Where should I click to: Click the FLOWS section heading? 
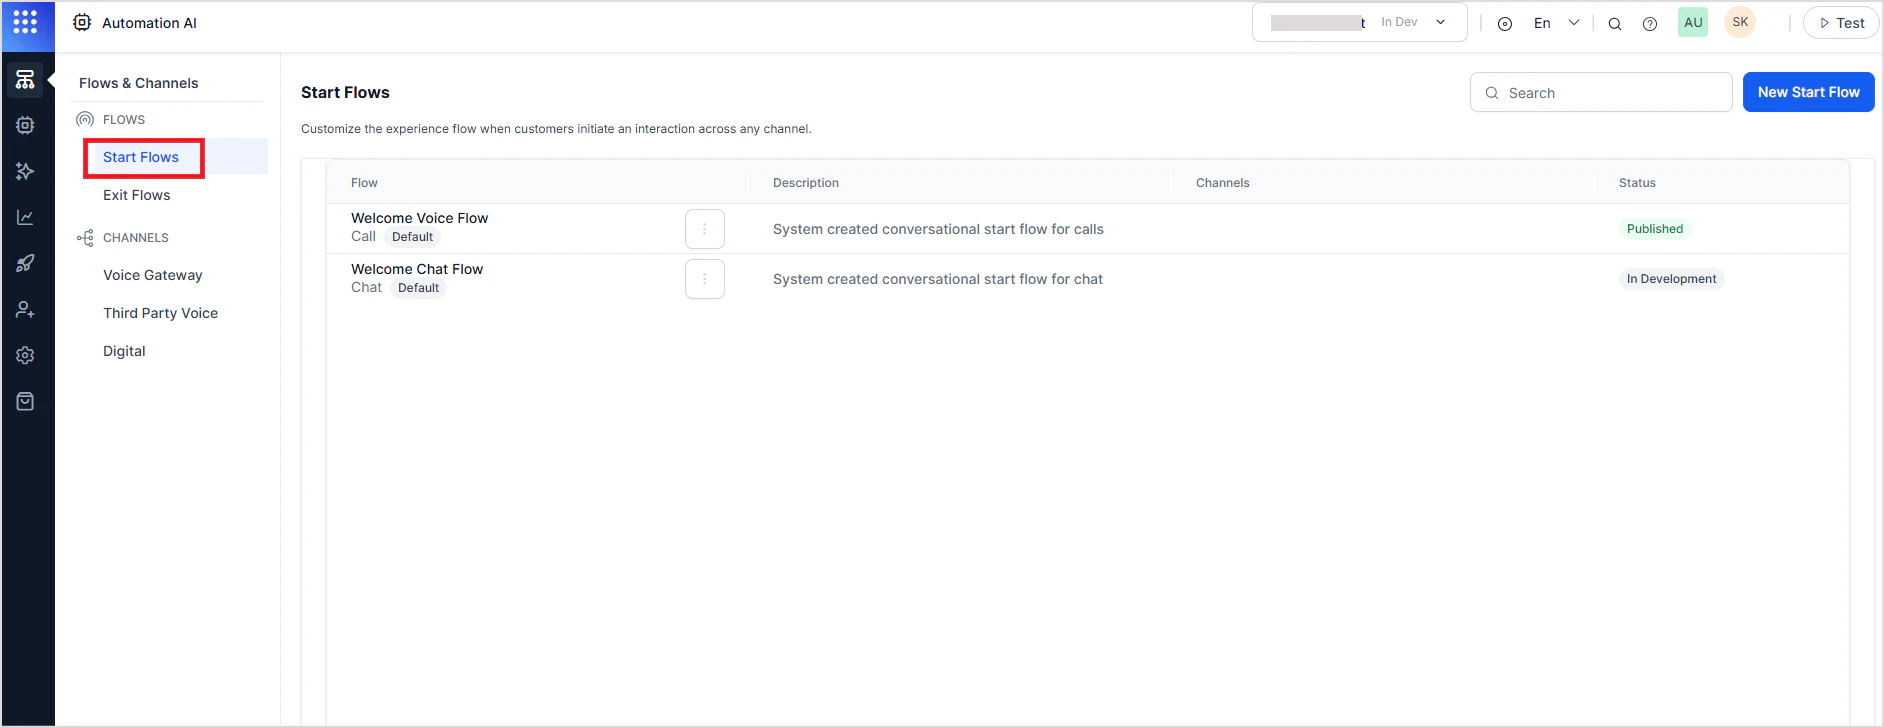coord(124,120)
